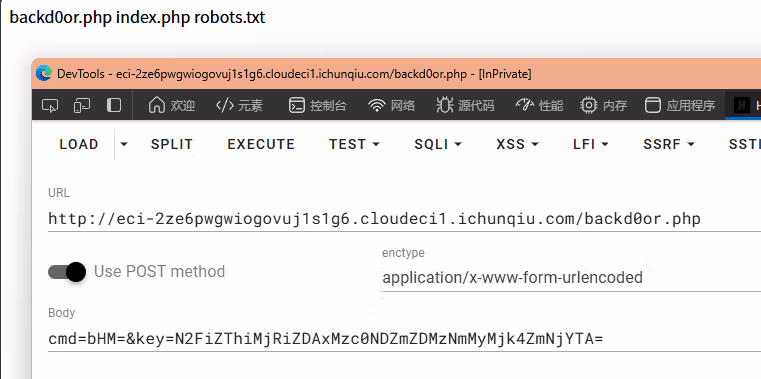The width and height of the screenshot is (761, 379).
Task: Click the Edge browser logo icon
Action: 44,74
